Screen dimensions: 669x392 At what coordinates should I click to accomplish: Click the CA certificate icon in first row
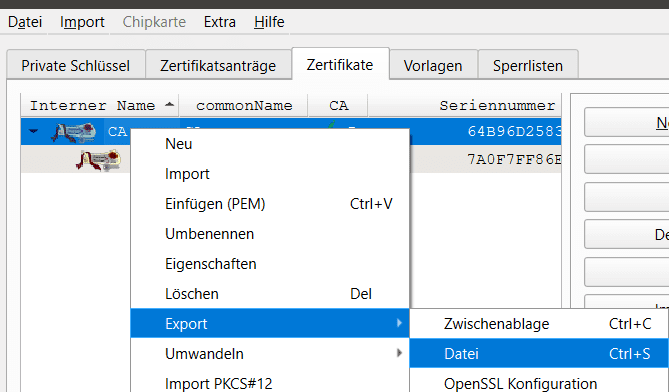click(73, 133)
